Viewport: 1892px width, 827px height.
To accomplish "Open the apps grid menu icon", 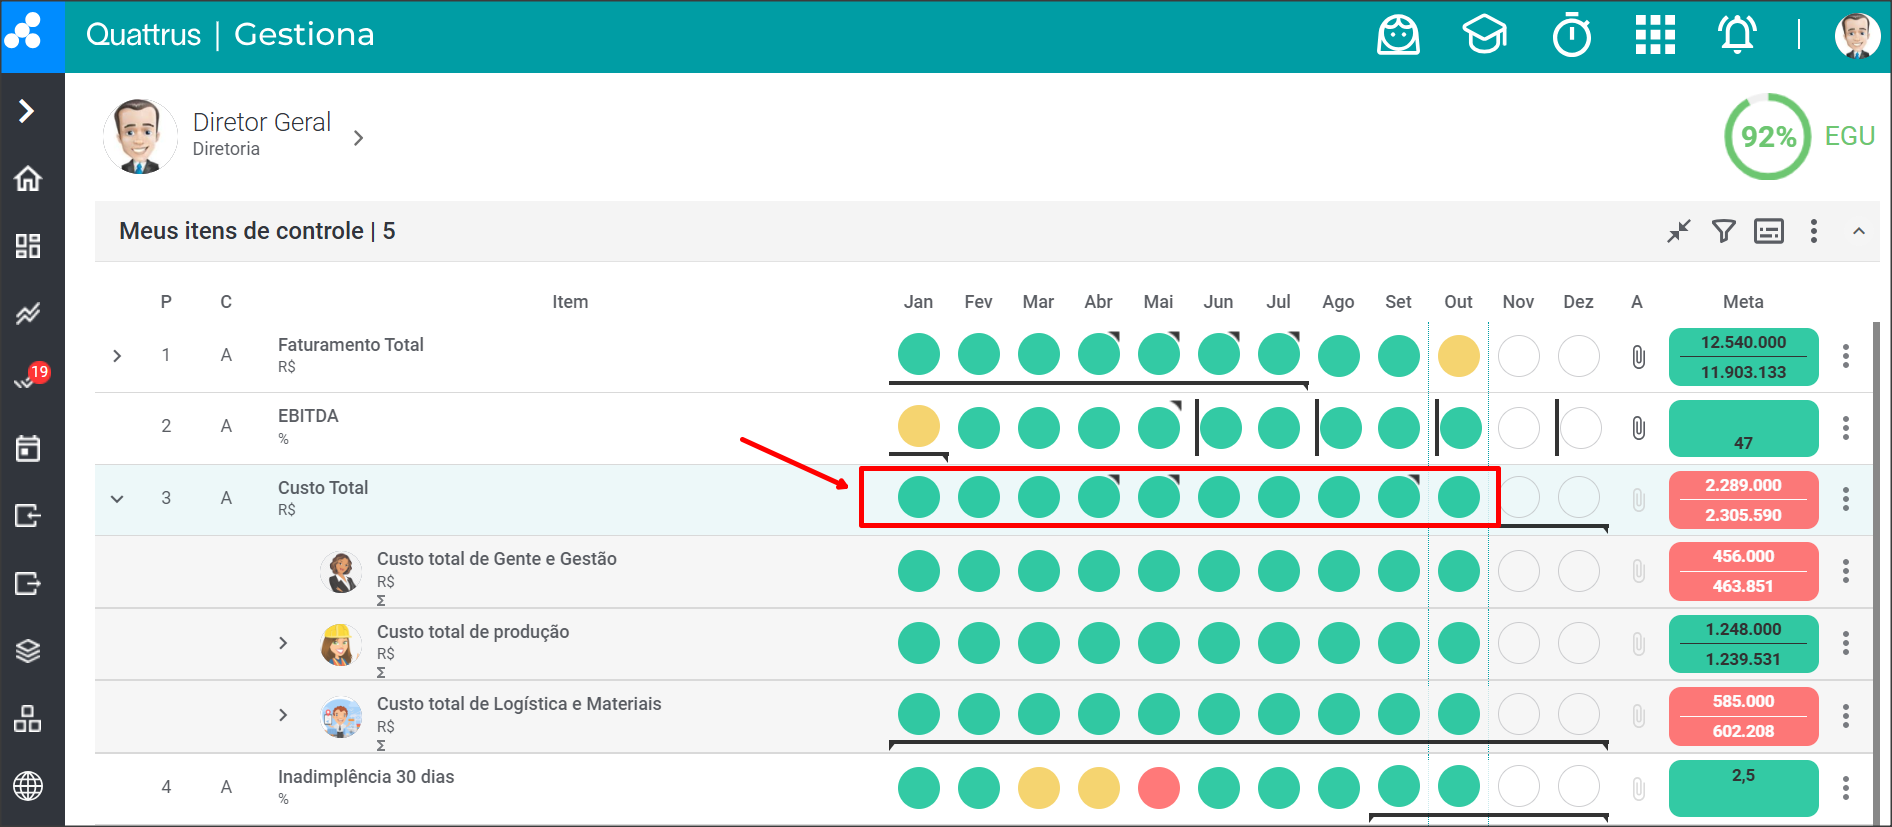I will pyautogui.click(x=1655, y=36).
